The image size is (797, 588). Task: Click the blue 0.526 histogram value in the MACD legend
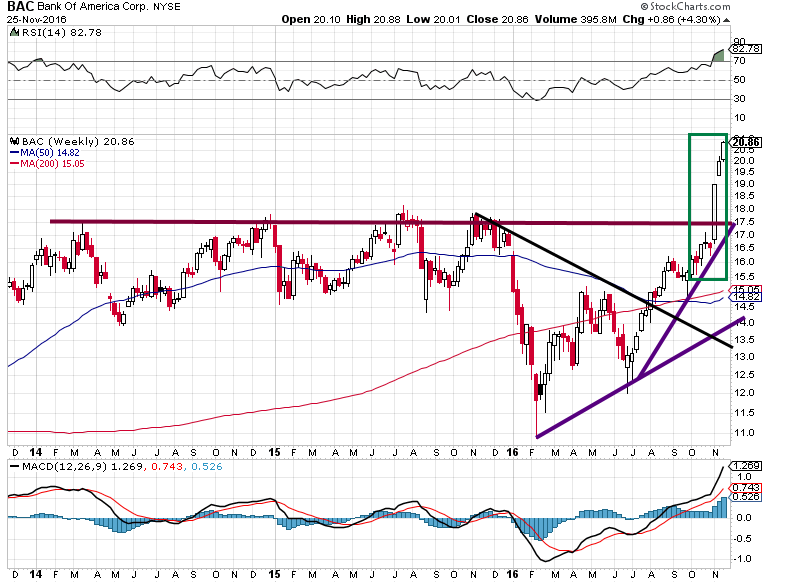pyautogui.click(x=206, y=467)
